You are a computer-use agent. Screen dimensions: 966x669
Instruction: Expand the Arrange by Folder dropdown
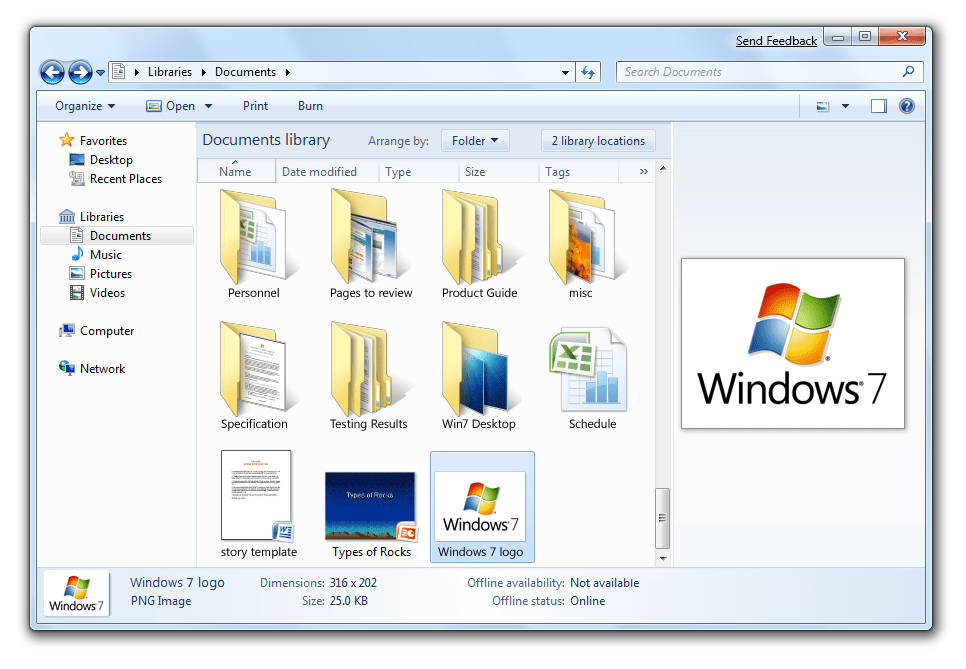475,140
